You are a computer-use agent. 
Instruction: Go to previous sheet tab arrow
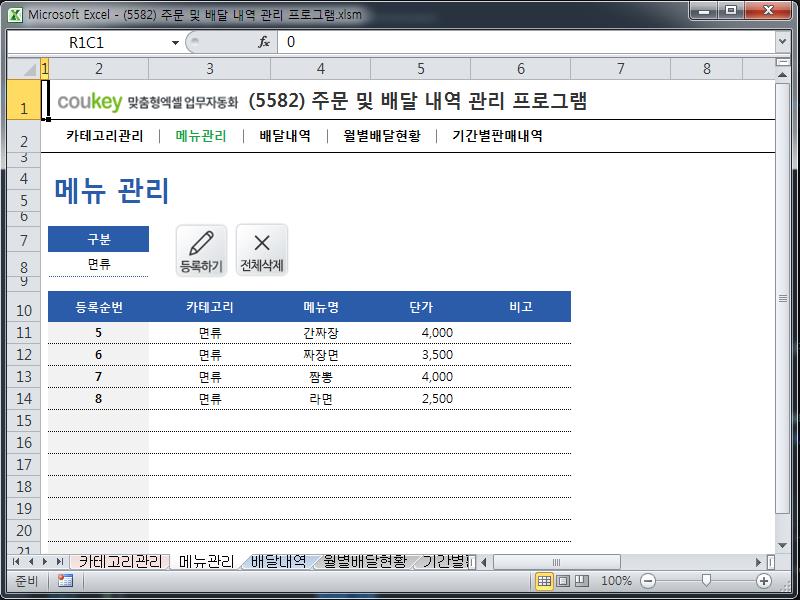pos(31,562)
